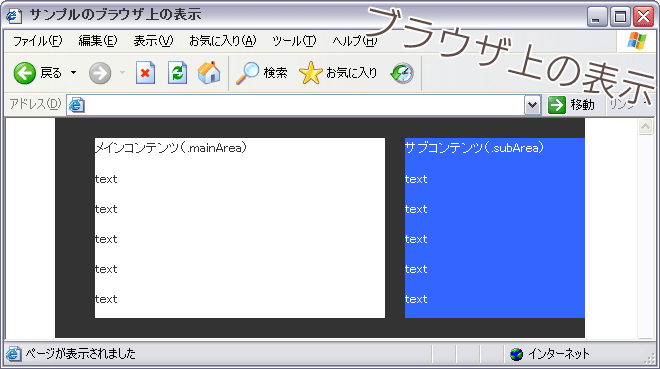Go back with the green Back arrow
Viewport: 660px width, 369px height.
coord(24,73)
